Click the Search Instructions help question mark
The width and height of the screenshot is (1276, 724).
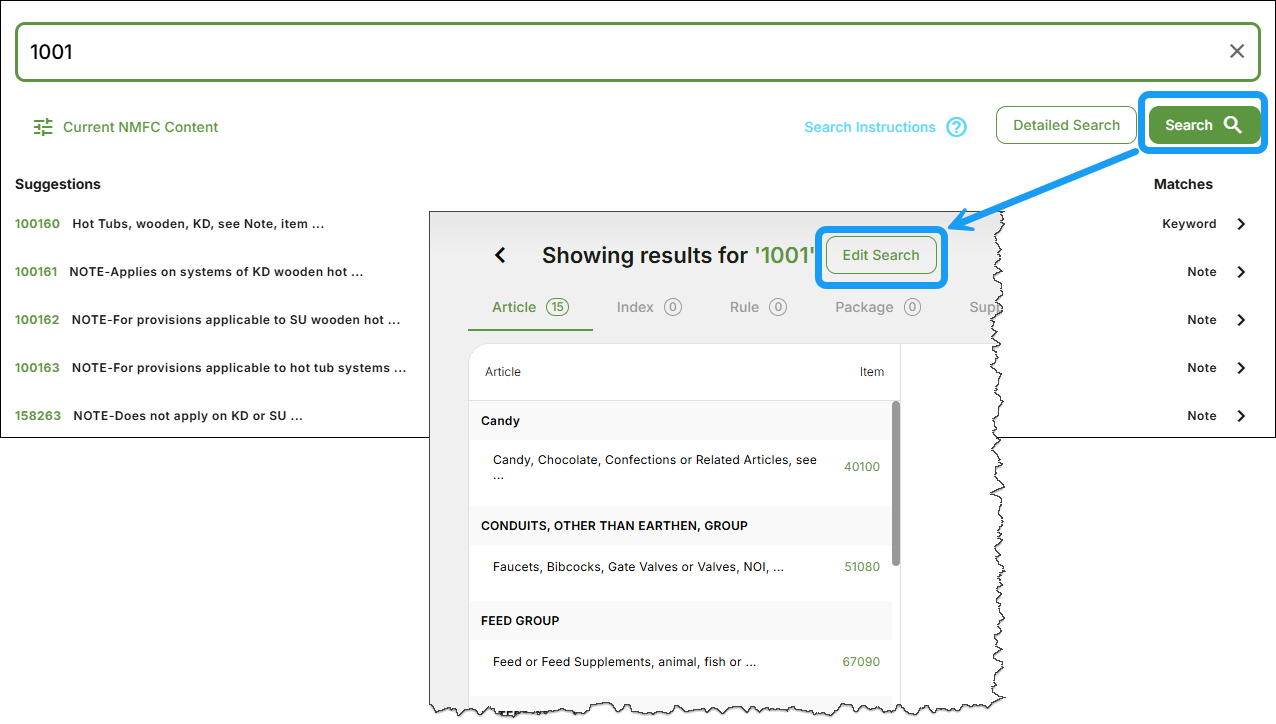click(x=957, y=127)
